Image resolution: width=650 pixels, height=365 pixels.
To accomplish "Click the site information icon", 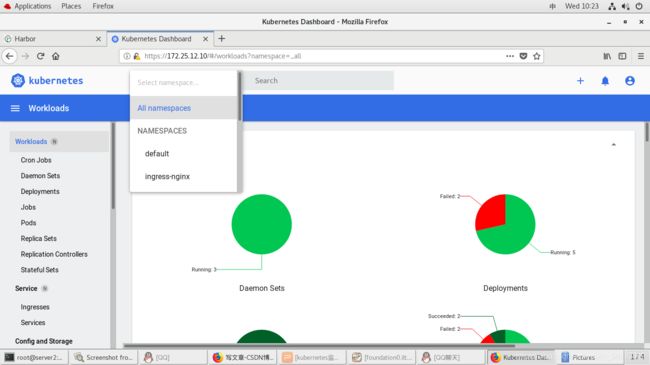I will click(x=127, y=56).
